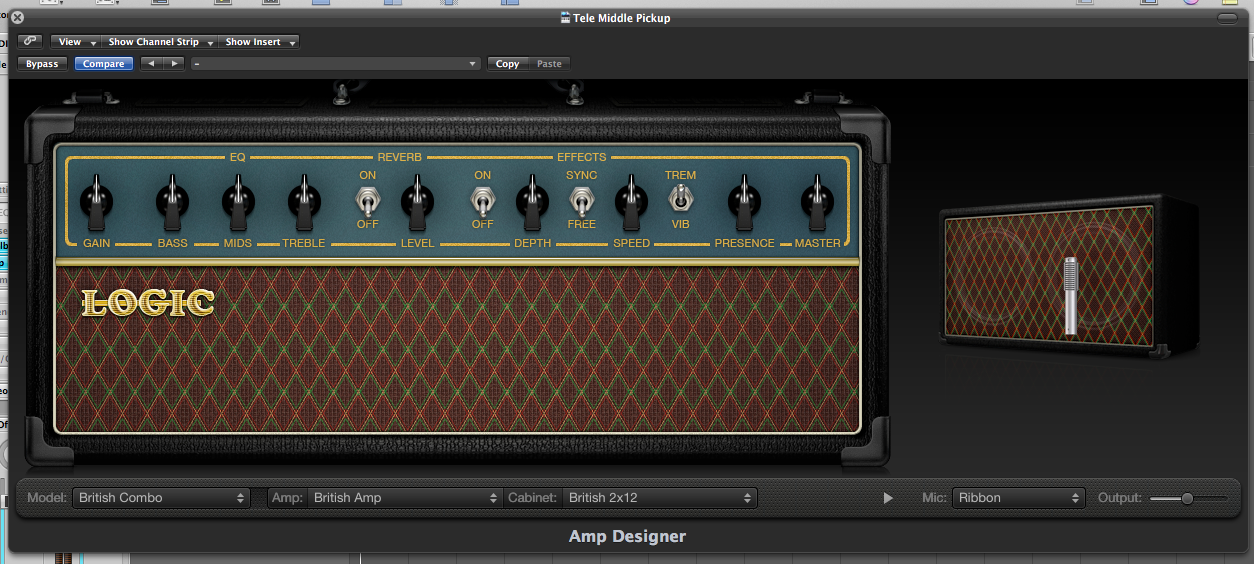Click the Mids knob

(238, 202)
